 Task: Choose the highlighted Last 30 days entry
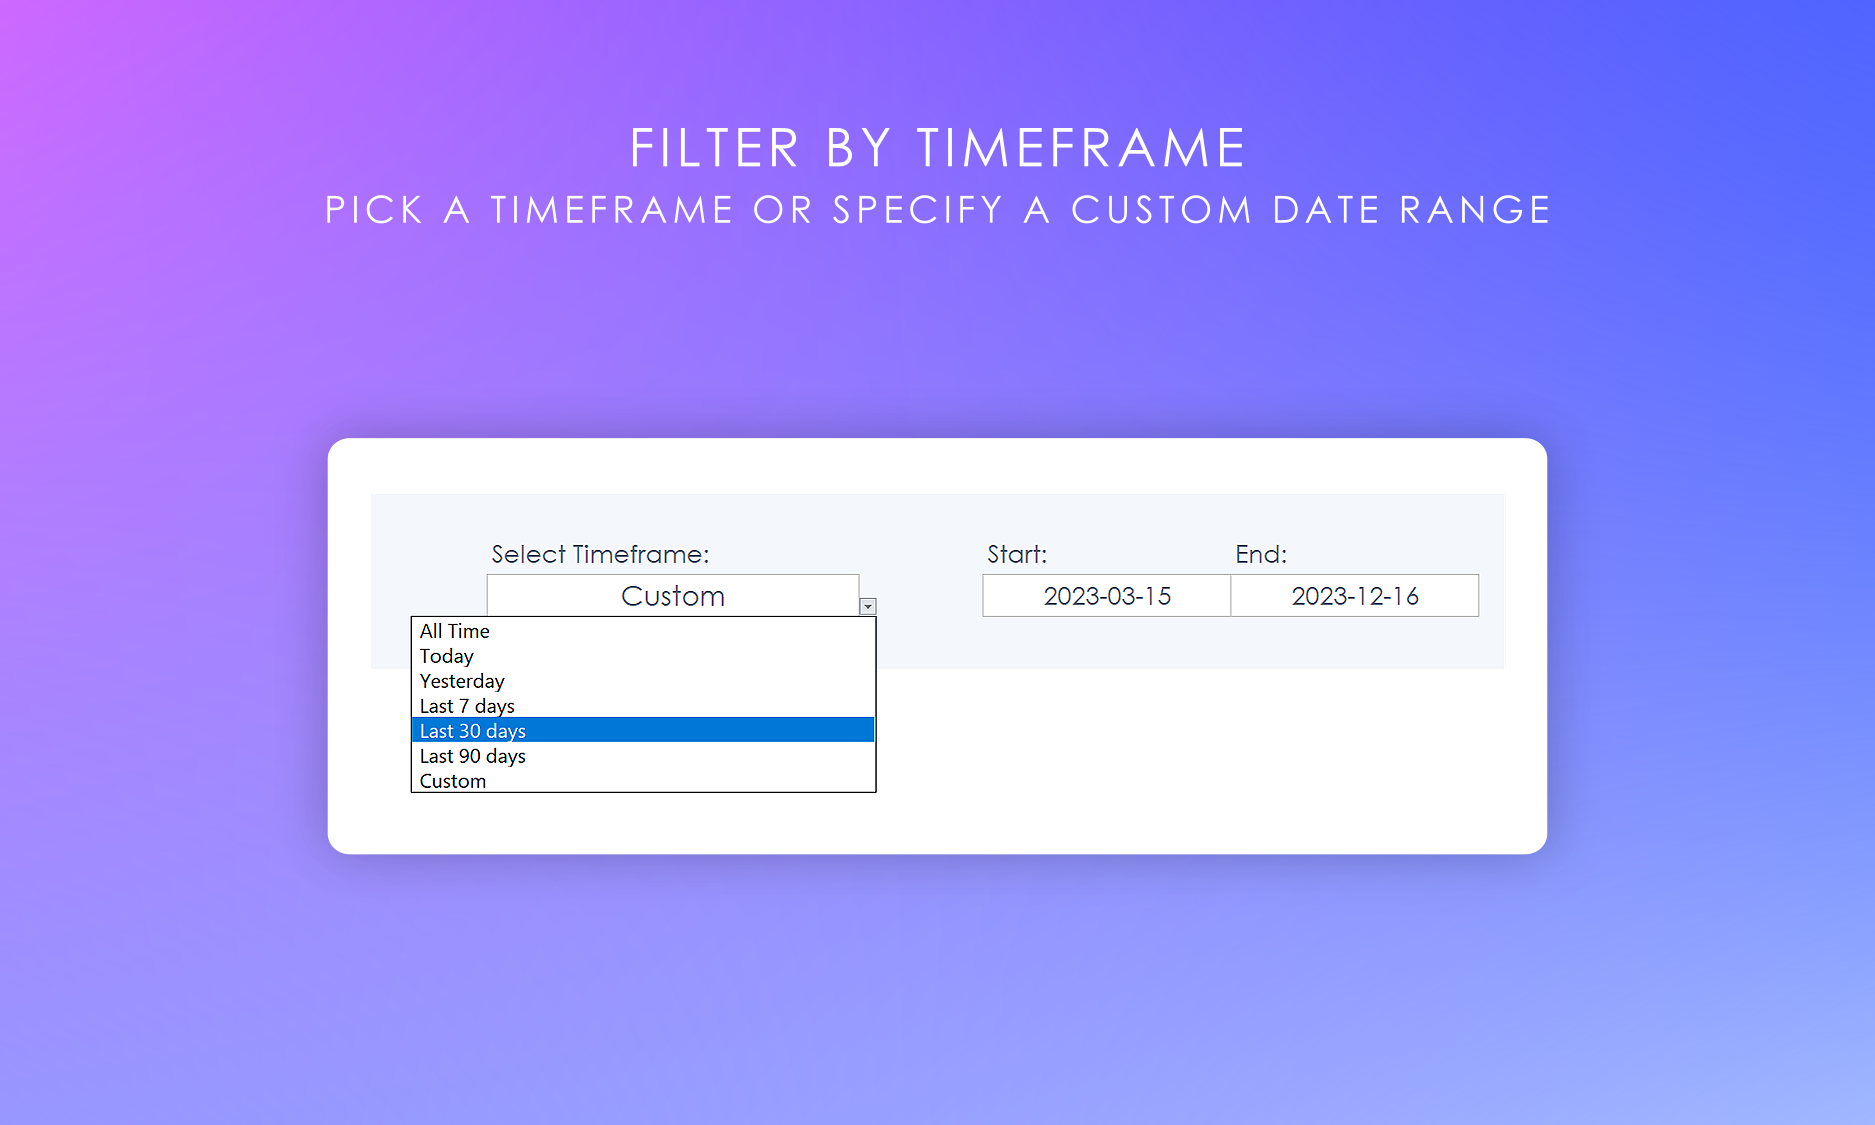pyautogui.click(x=473, y=731)
